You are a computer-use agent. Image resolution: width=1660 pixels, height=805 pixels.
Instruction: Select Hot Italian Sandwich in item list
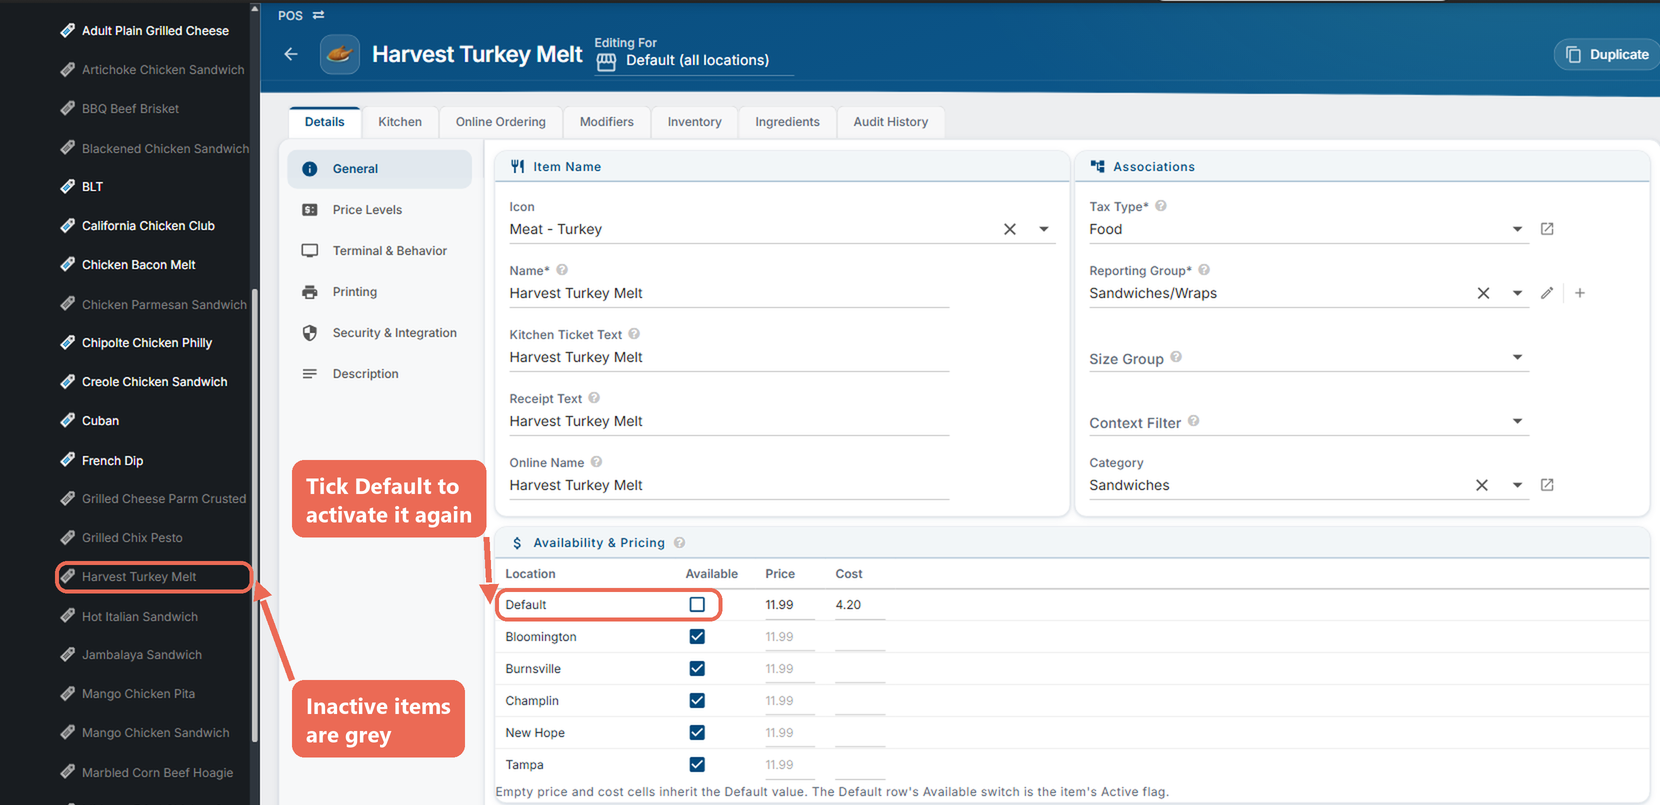coord(140,617)
